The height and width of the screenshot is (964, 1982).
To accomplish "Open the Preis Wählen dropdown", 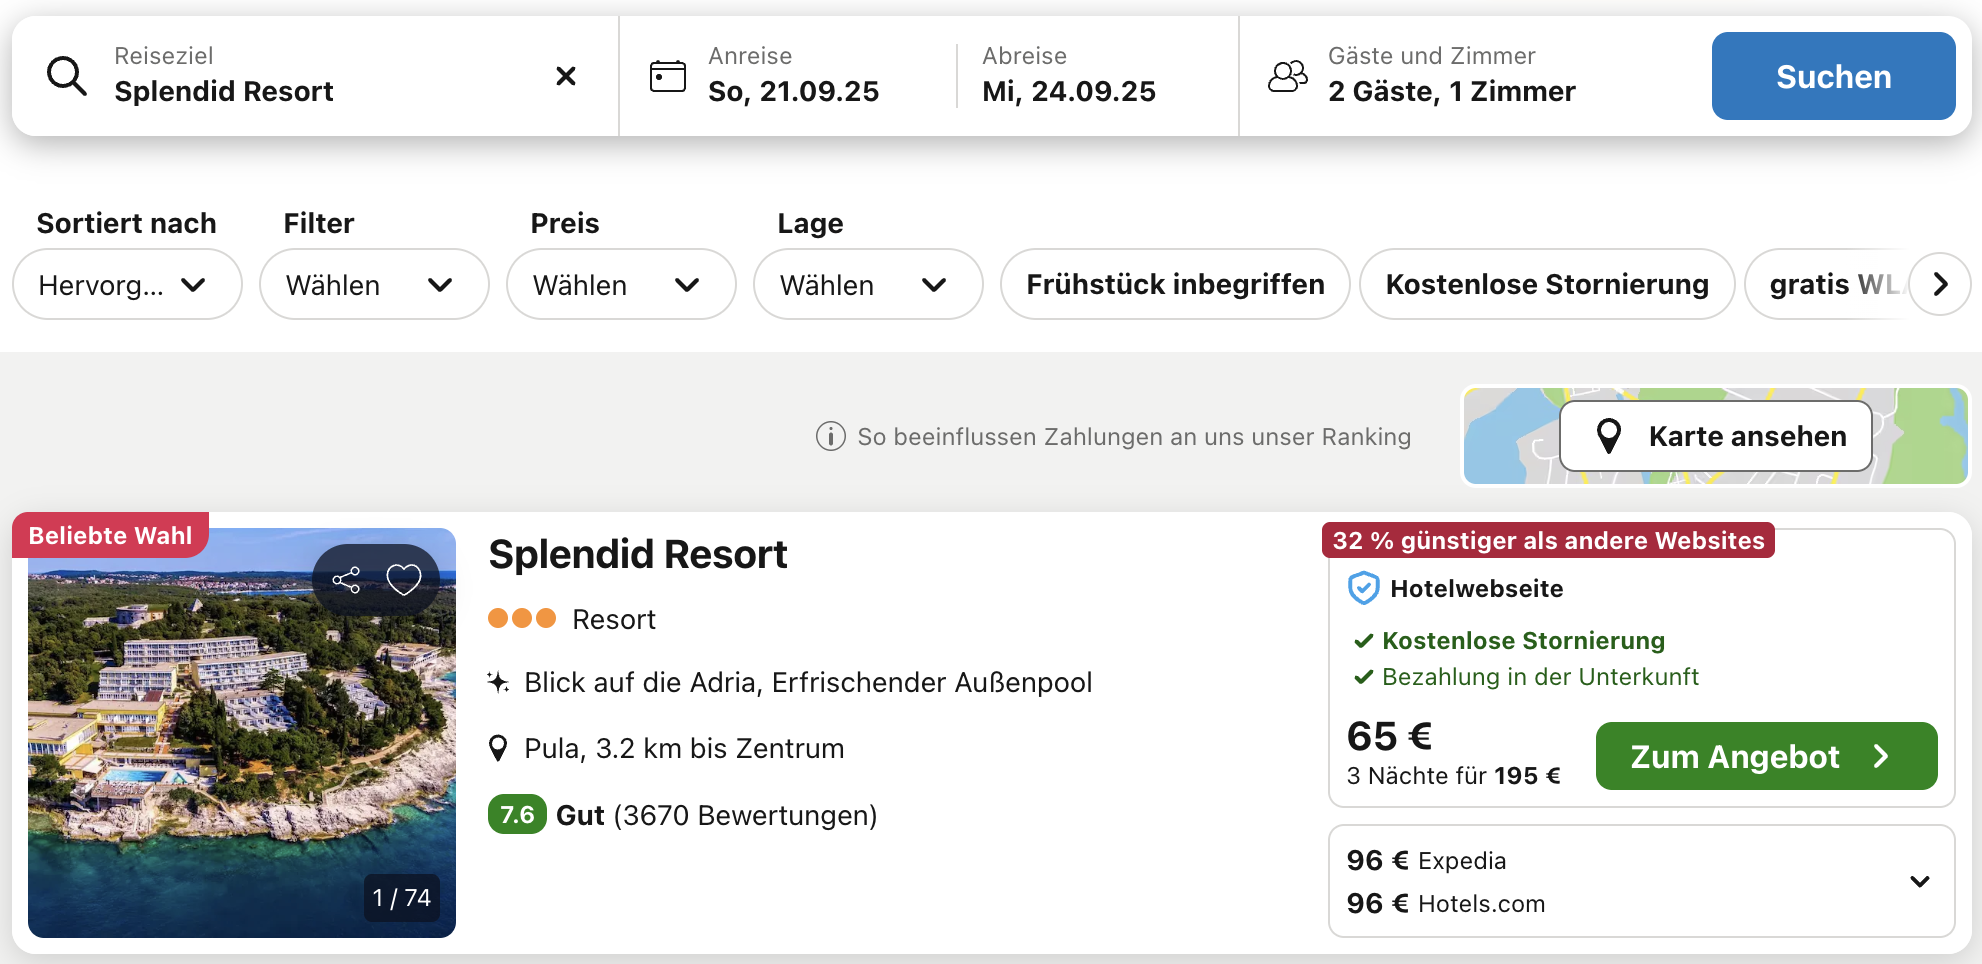I will click(621, 285).
